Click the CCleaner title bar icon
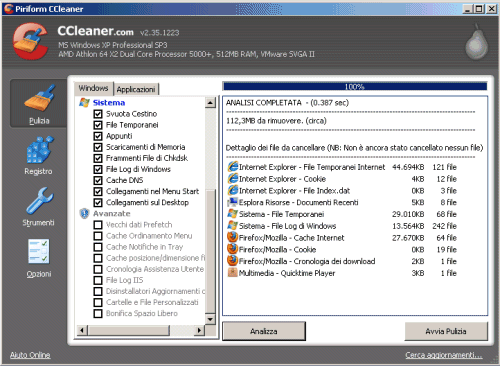This screenshot has height=366, width=500. click(x=9, y=9)
